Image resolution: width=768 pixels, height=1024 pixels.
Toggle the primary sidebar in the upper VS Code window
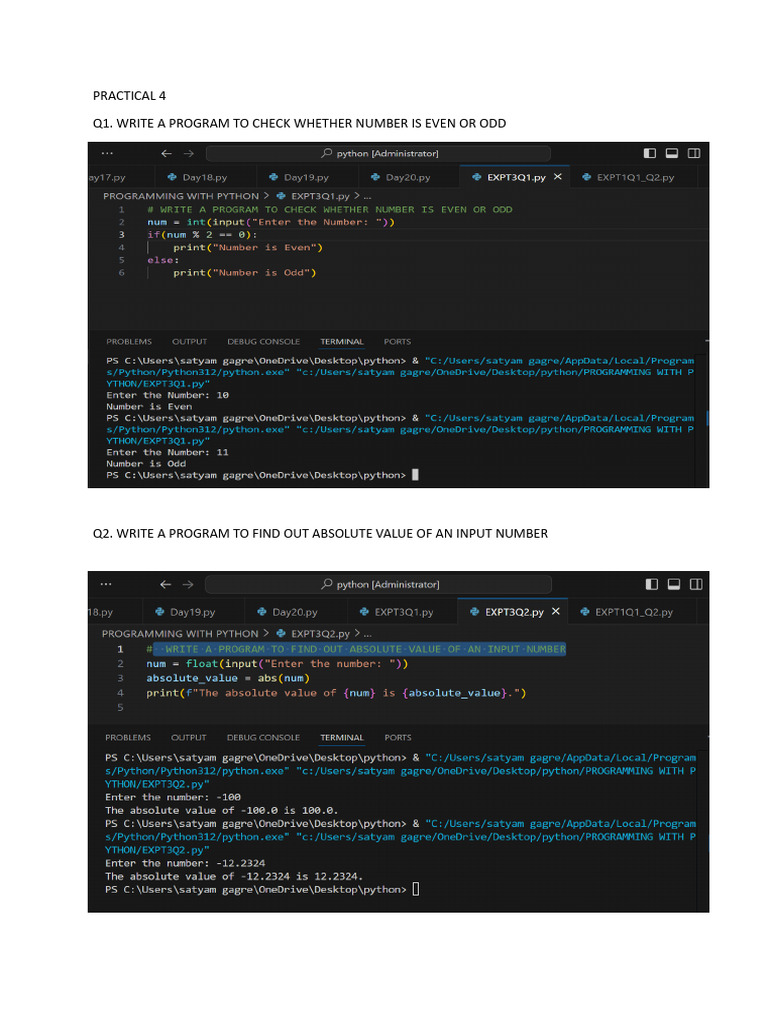coord(650,153)
